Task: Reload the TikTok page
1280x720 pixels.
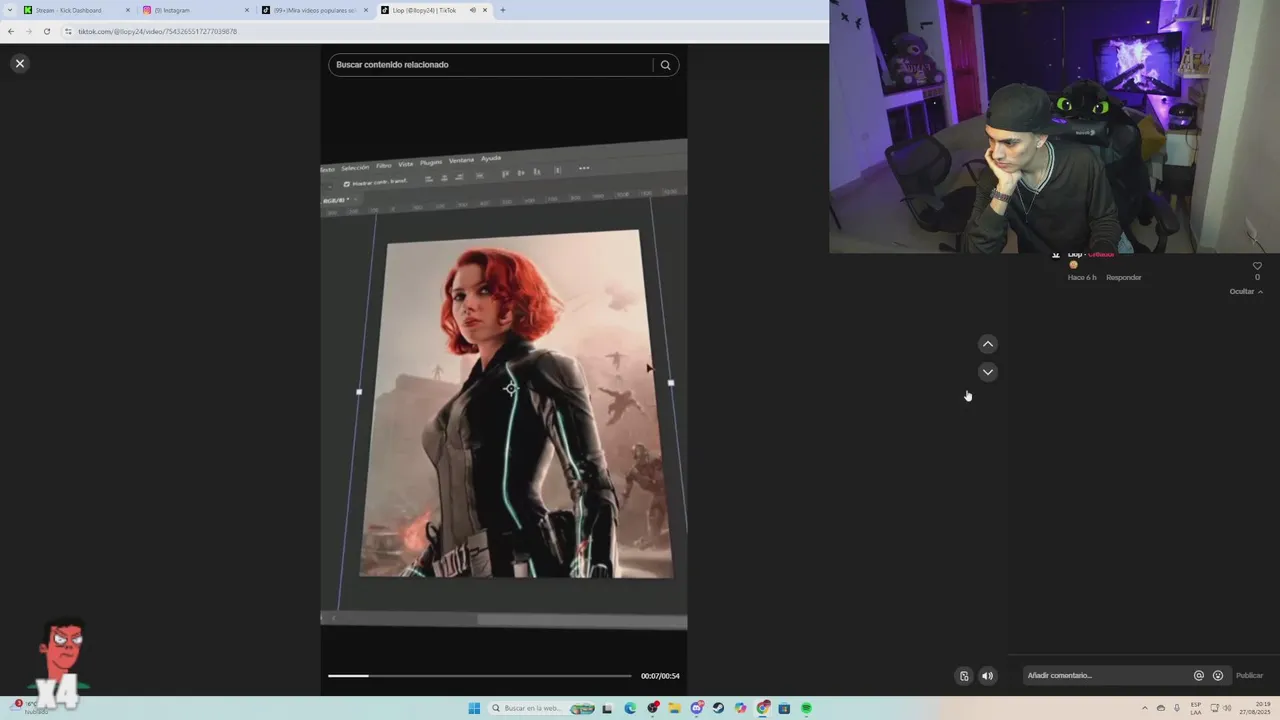Action: (x=46, y=31)
